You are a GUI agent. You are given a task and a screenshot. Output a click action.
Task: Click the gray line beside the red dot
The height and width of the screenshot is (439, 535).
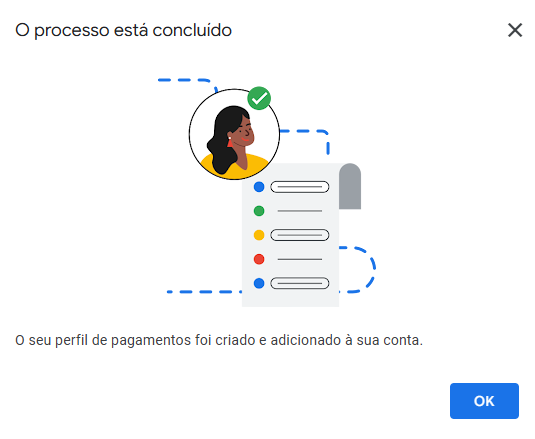pyautogui.click(x=300, y=259)
